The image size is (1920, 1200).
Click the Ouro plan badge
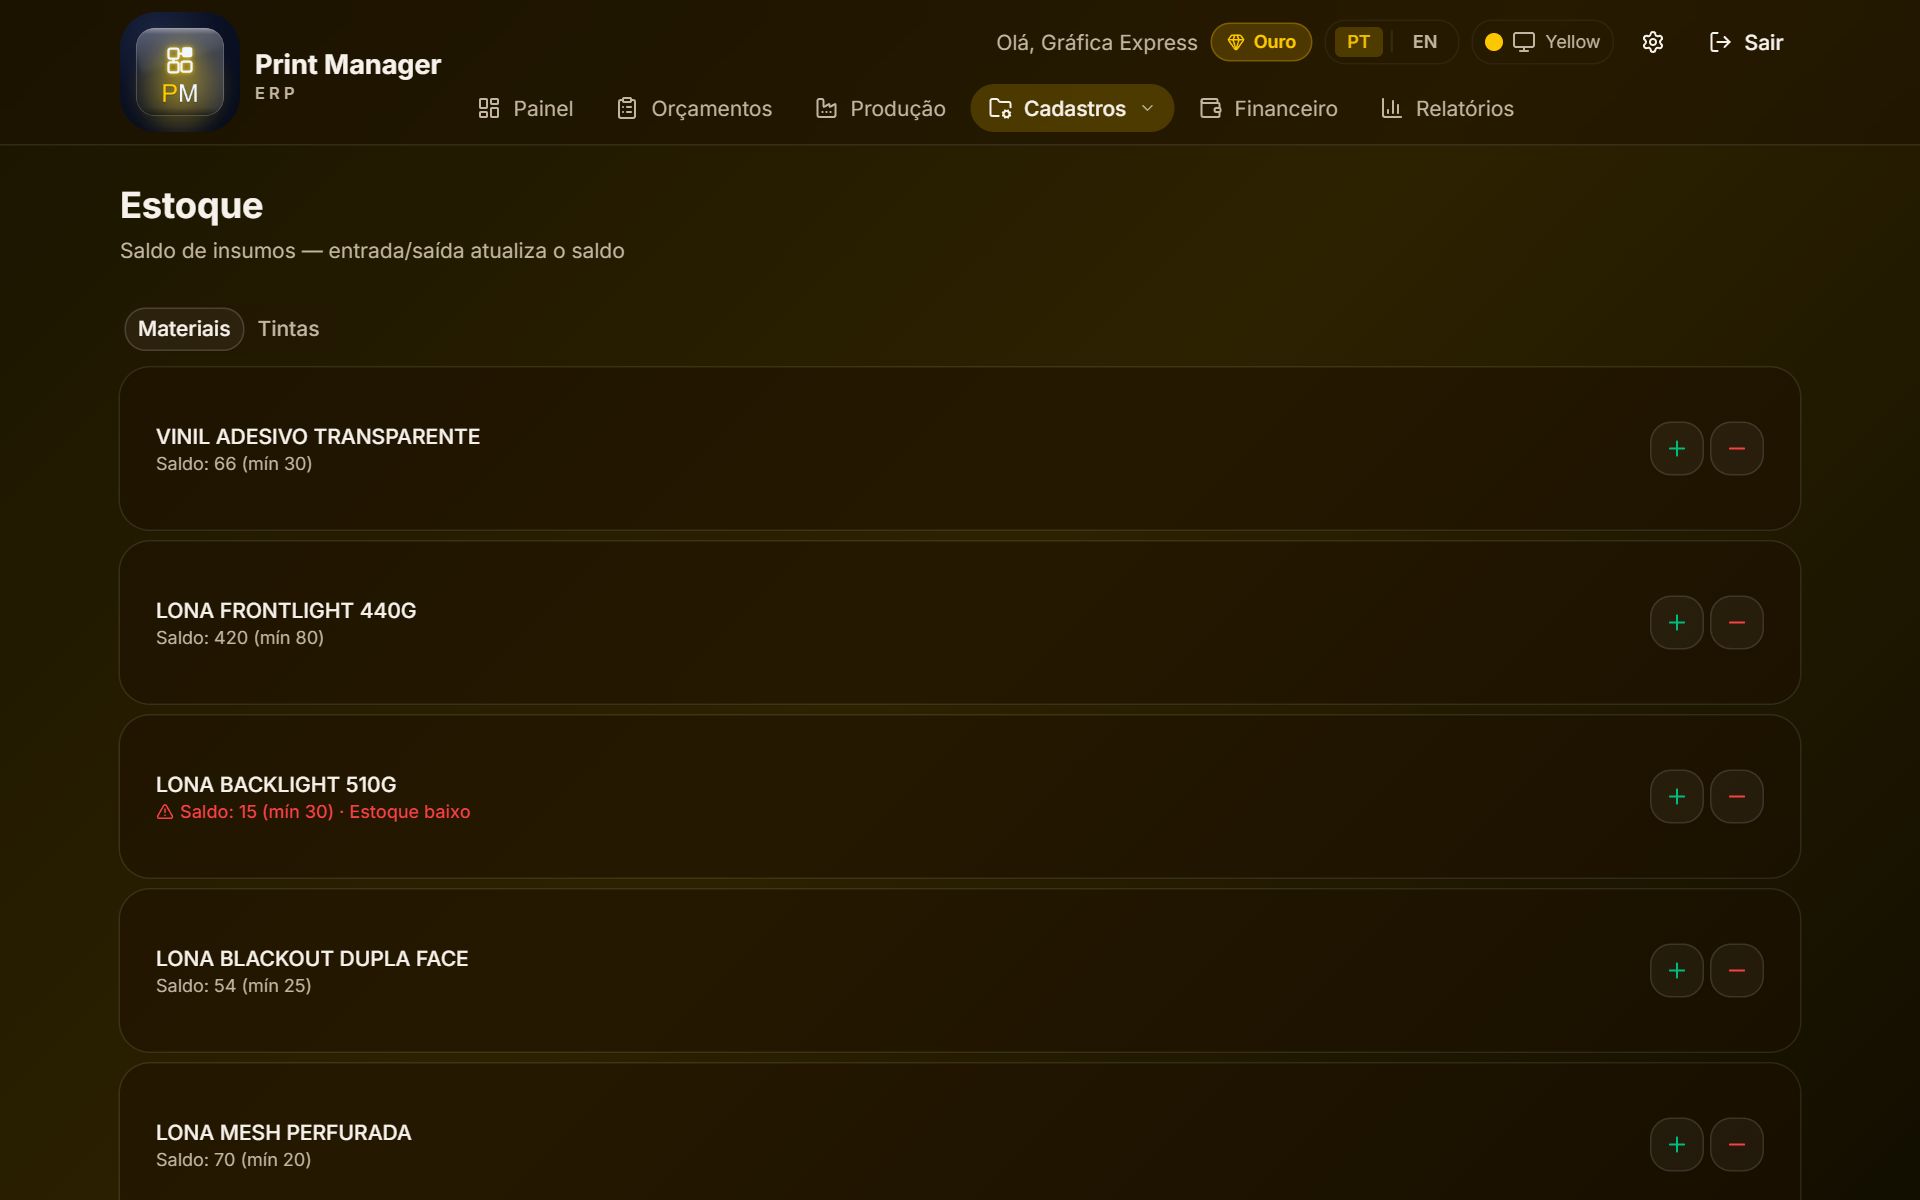1262,42
